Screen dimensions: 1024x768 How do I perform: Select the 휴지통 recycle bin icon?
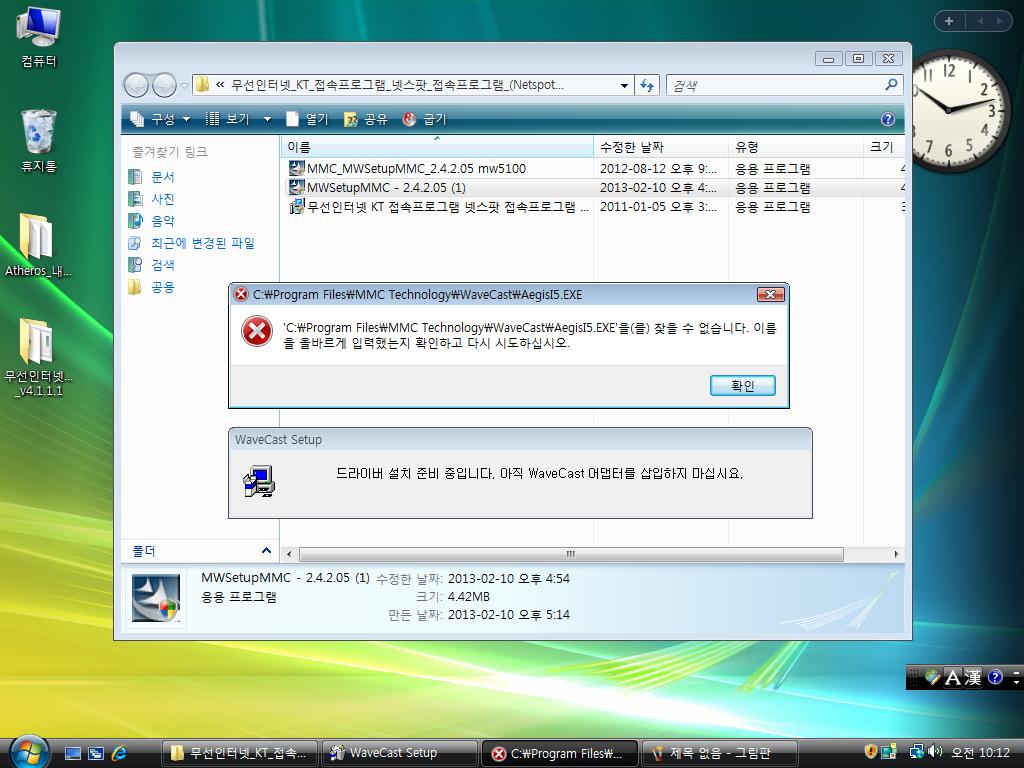[x=39, y=140]
